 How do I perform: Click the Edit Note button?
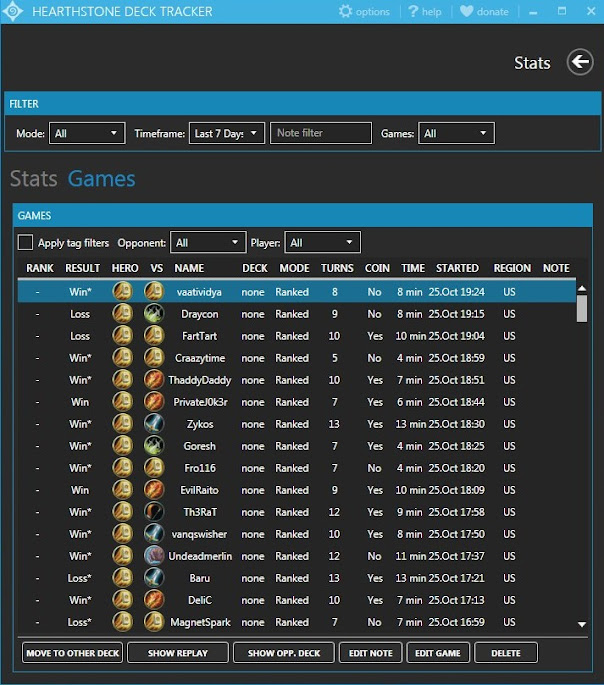370,653
